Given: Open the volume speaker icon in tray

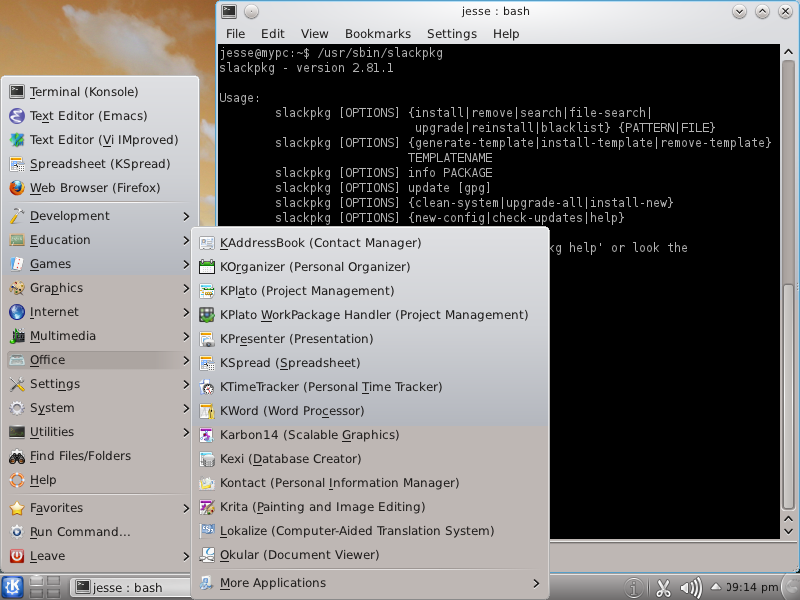Looking at the screenshot, I should (x=690, y=588).
